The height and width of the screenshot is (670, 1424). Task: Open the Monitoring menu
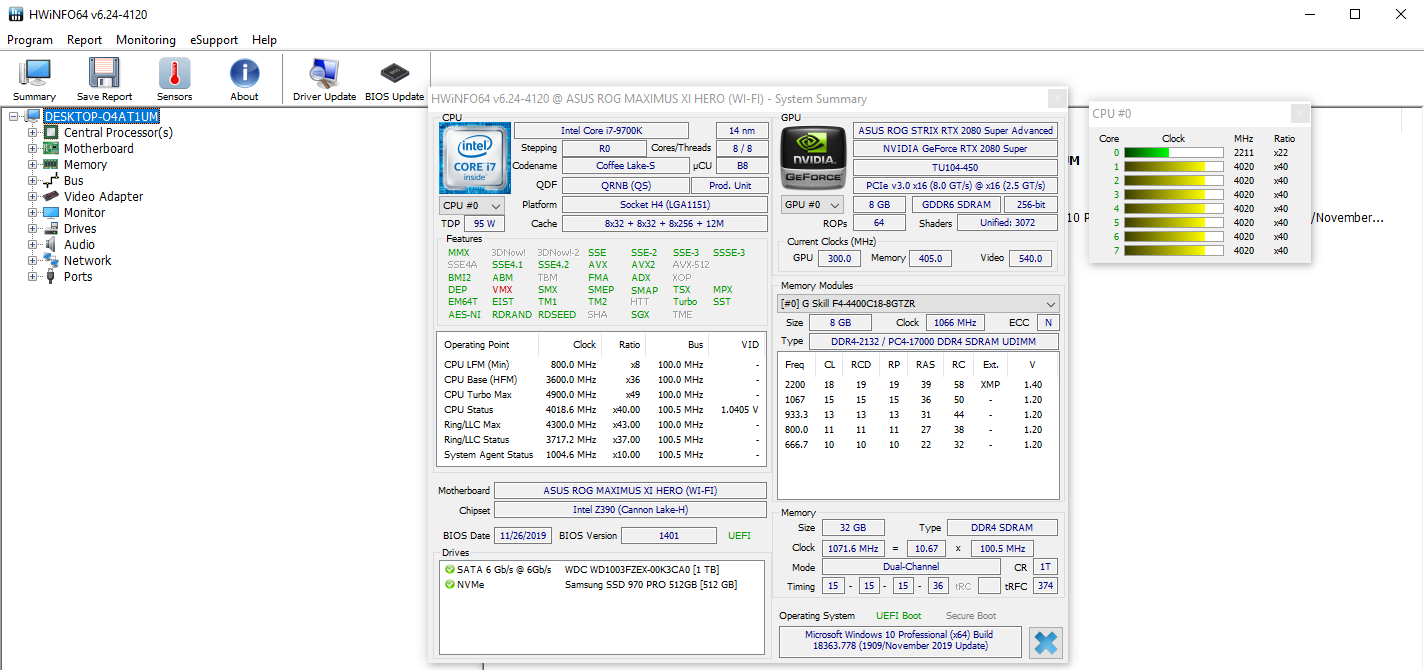[x=146, y=40]
